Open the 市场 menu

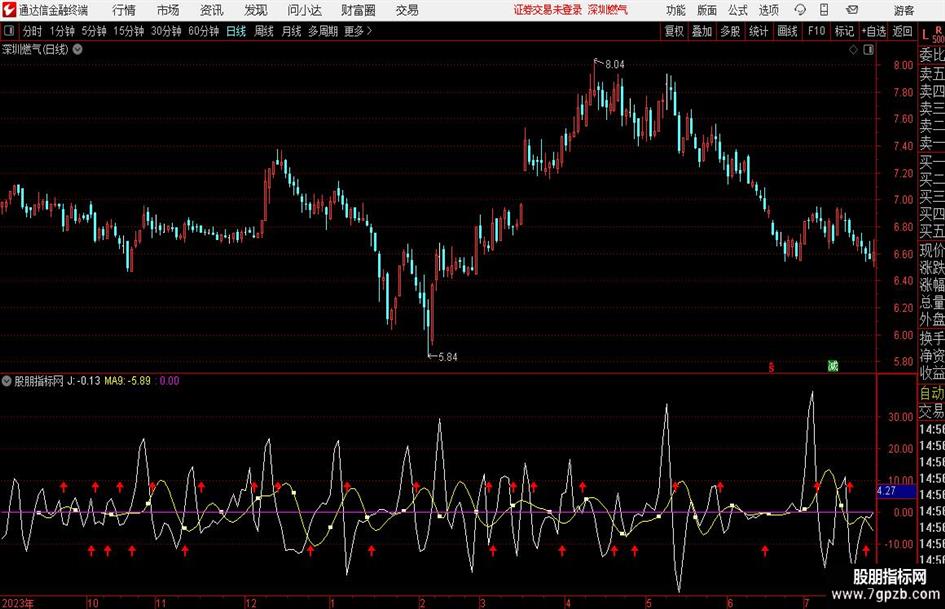tap(168, 10)
